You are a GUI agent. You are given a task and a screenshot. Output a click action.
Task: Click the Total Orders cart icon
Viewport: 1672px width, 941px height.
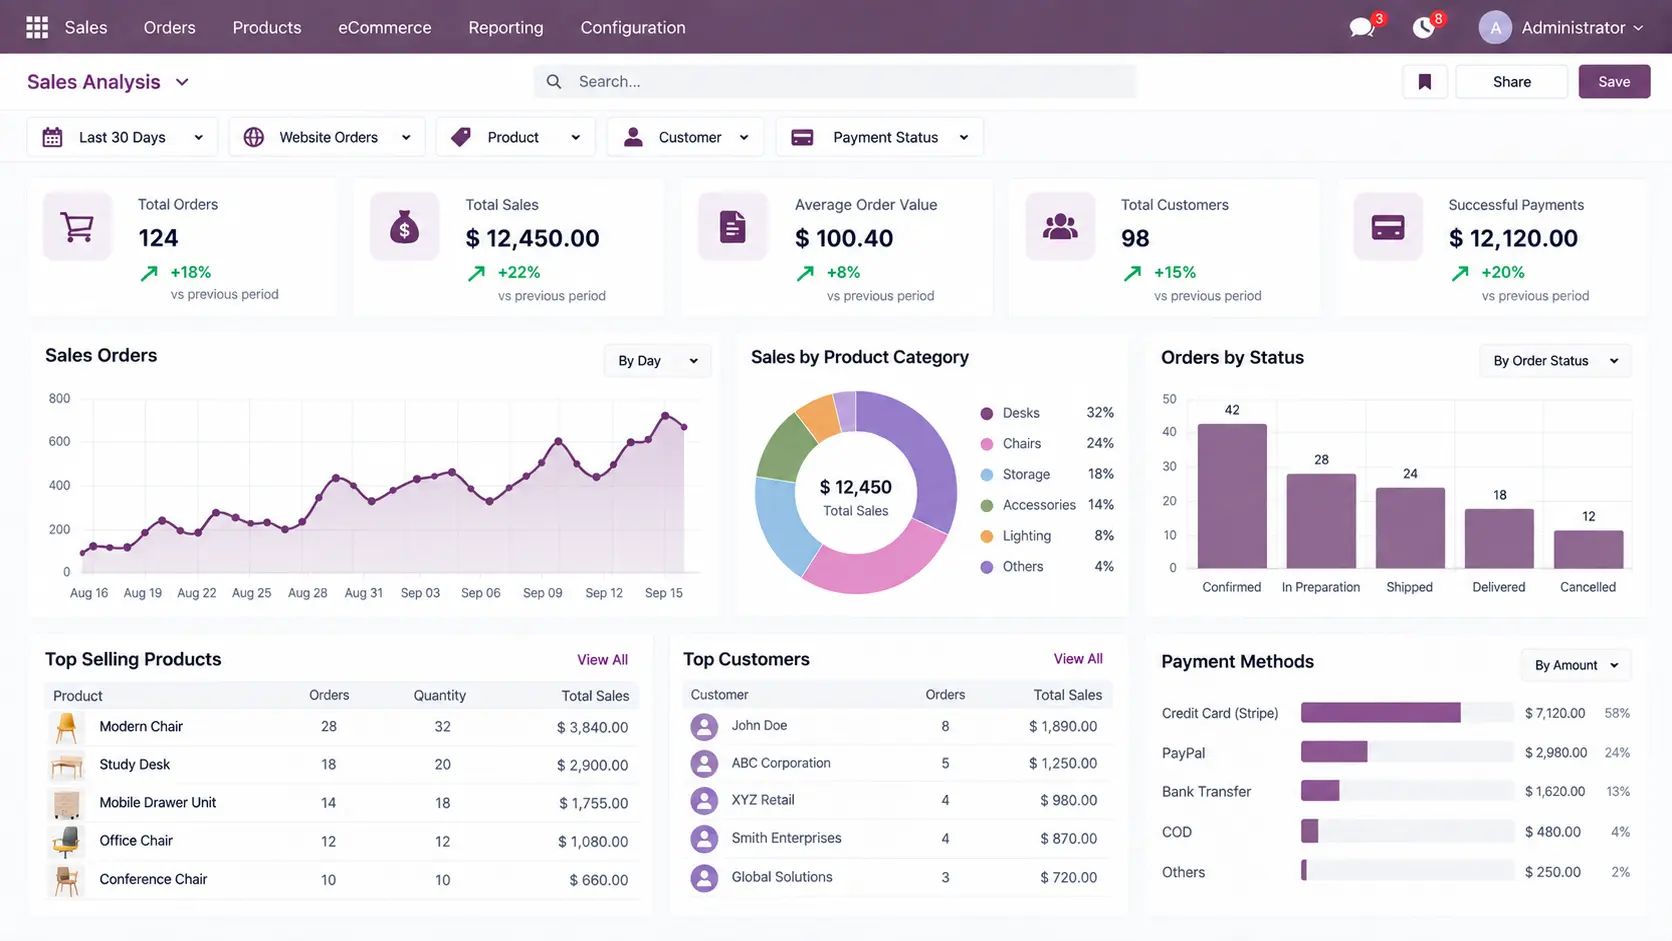coord(77,227)
